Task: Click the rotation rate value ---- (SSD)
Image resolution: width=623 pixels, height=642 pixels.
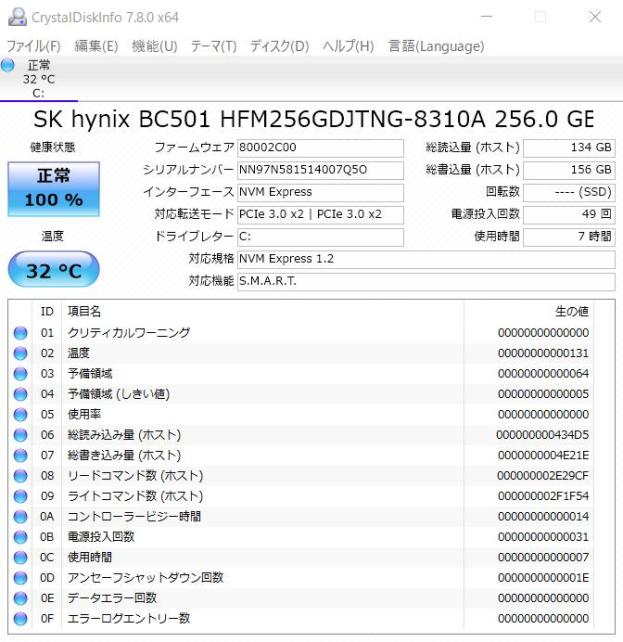Action: [569, 192]
